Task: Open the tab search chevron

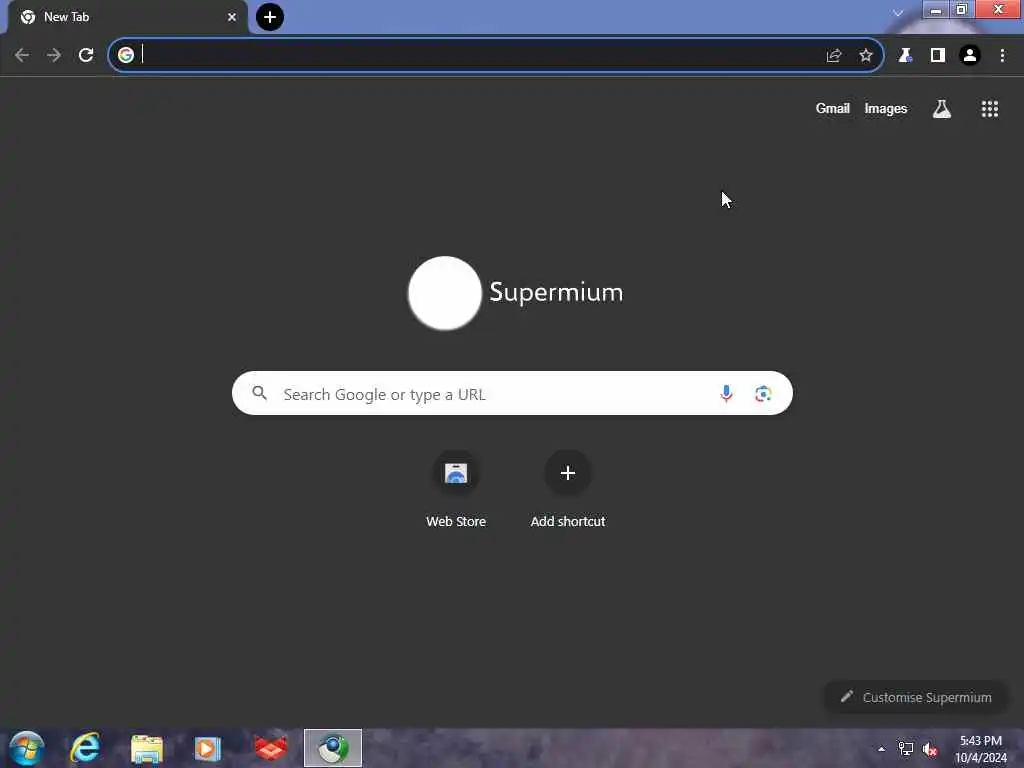Action: [x=898, y=13]
